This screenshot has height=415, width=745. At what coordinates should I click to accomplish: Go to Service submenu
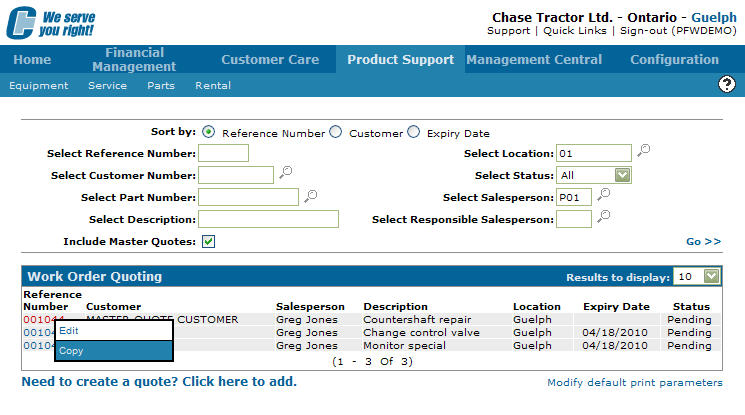coord(107,86)
